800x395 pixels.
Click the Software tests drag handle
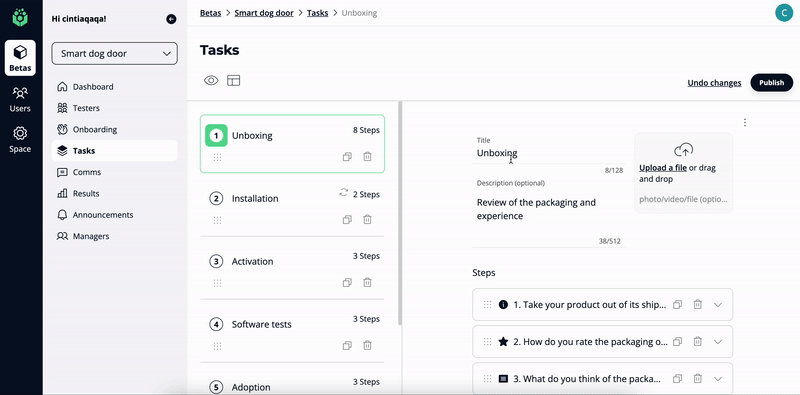coord(217,346)
